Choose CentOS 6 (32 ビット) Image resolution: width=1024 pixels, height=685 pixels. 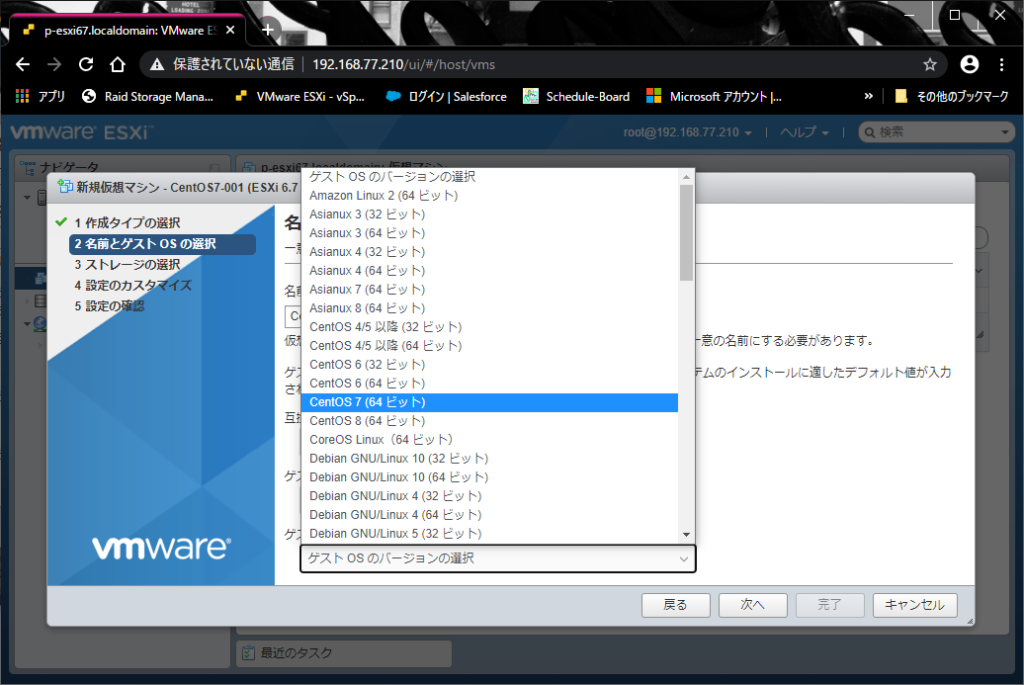489,364
